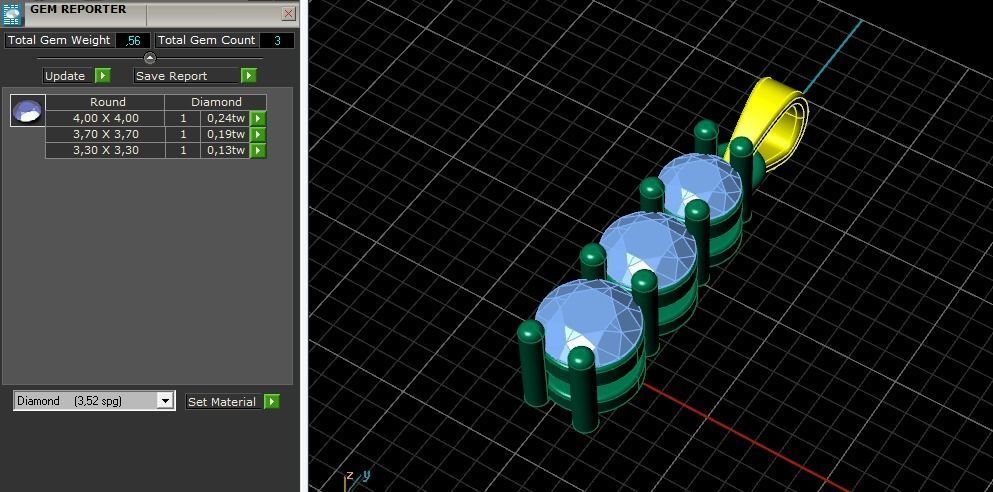Image resolution: width=993 pixels, height=492 pixels.
Task: Select the 4,00 X 4,00 gem row
Action: (156, 118)
